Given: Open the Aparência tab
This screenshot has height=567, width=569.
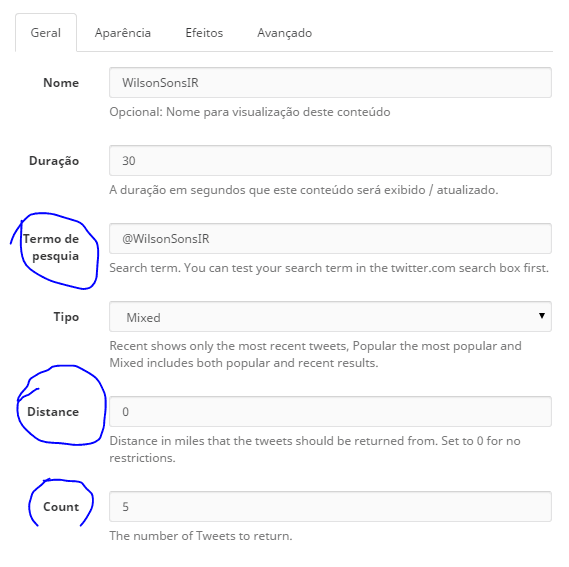Looking at the screenshot, I should (123, 33).
